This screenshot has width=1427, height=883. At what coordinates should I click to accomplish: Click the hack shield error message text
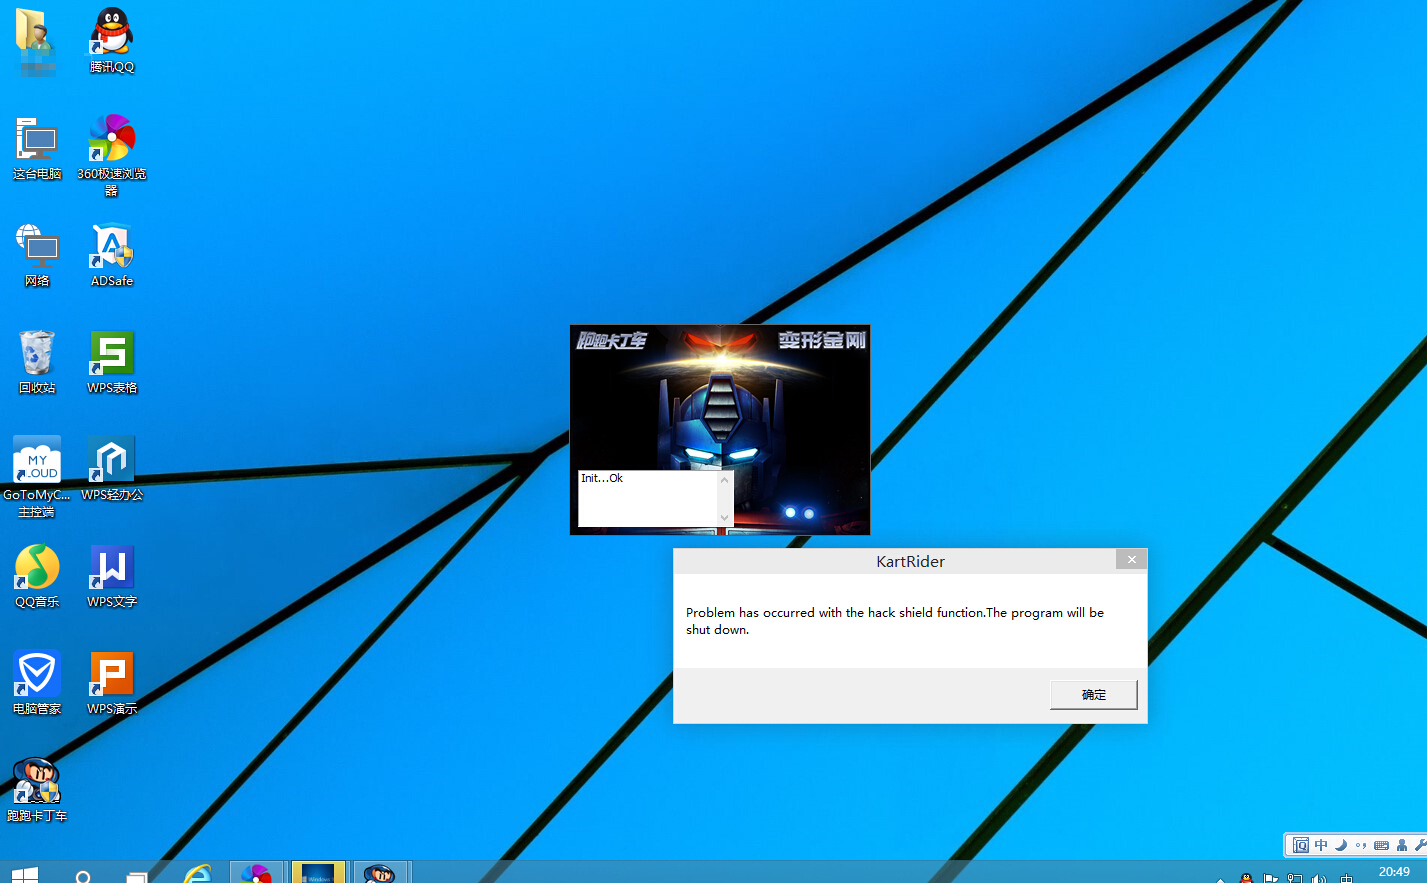895,621
